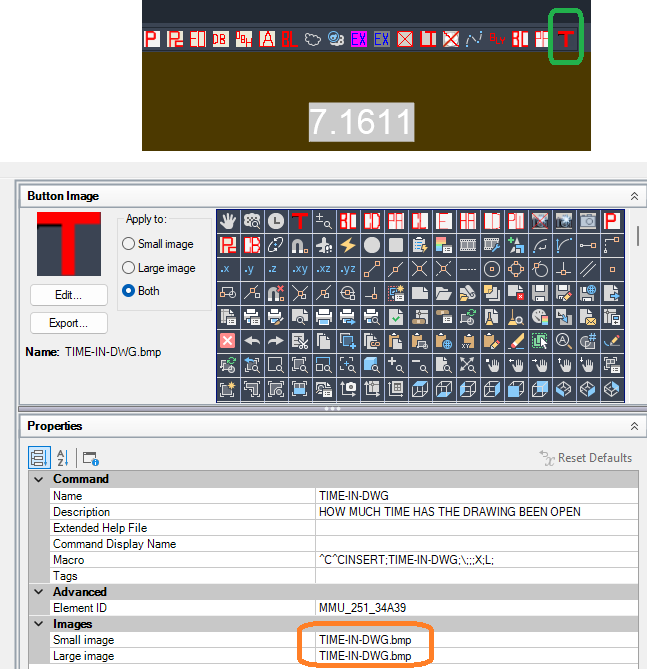647x669 pixels.
Task: Select the Large image radio button
Action: (128, 268)
